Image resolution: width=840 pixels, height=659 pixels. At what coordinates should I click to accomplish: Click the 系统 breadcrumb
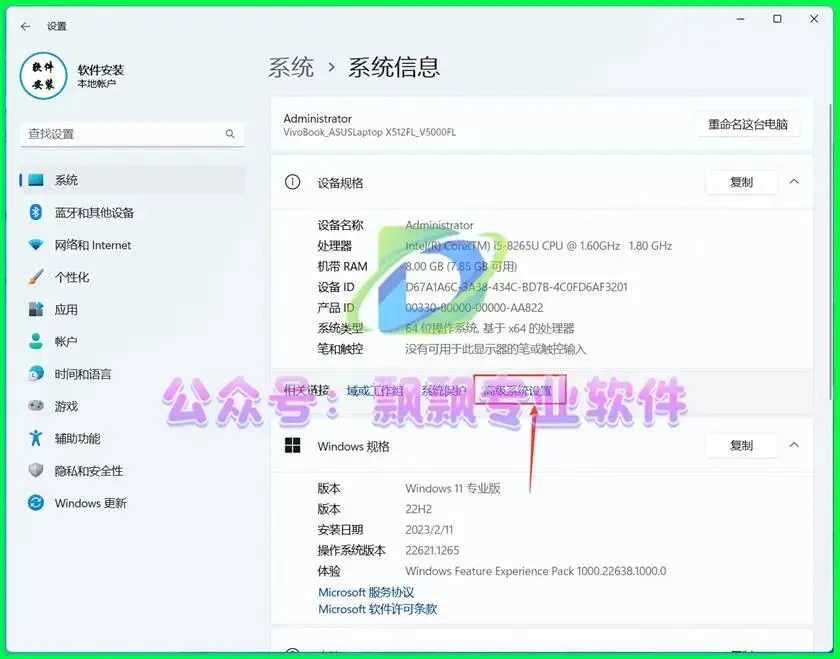[x=291, y=68]
